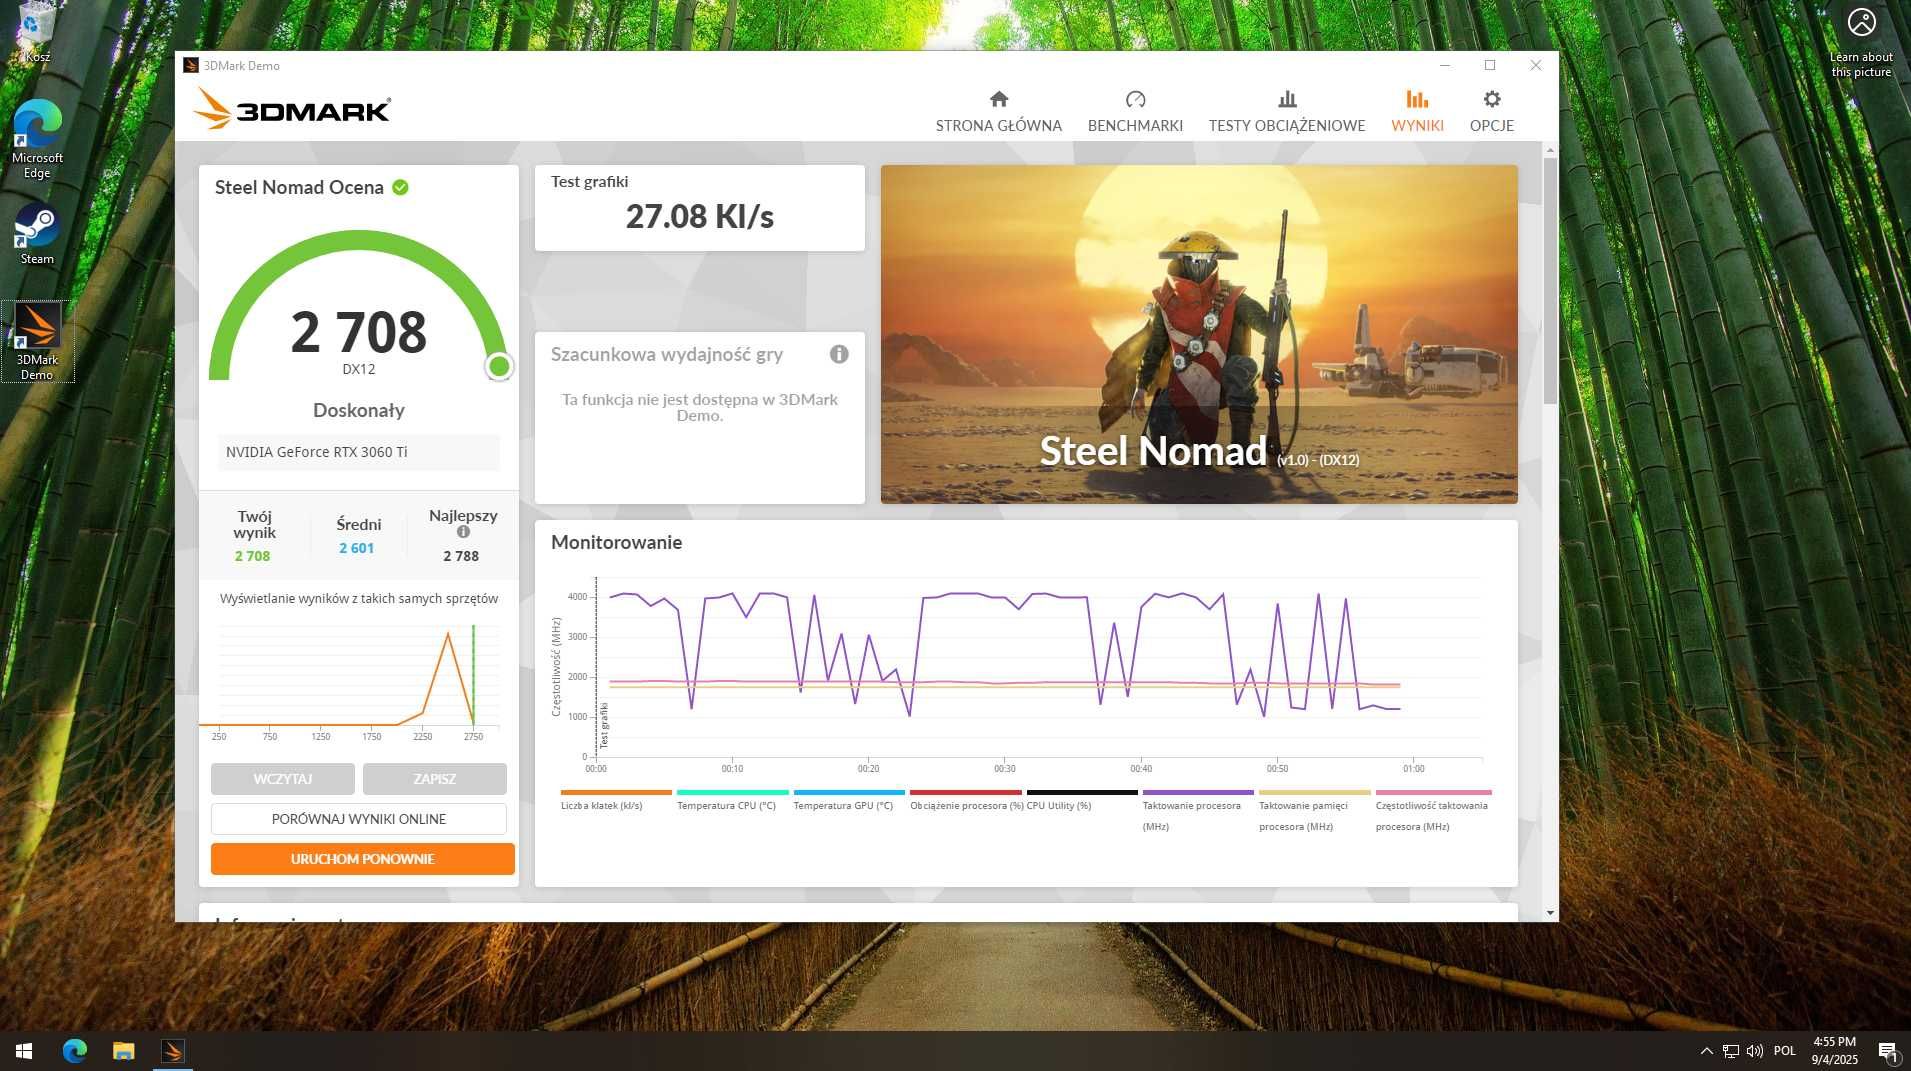1911x1071 pixels.
Task: Toggle Taktowanie pamięci procesora legend entry
Action: (1314, 811)
